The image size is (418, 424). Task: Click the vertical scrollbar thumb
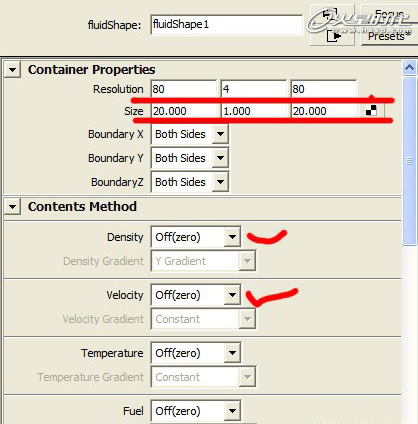(x=409, y=161)
